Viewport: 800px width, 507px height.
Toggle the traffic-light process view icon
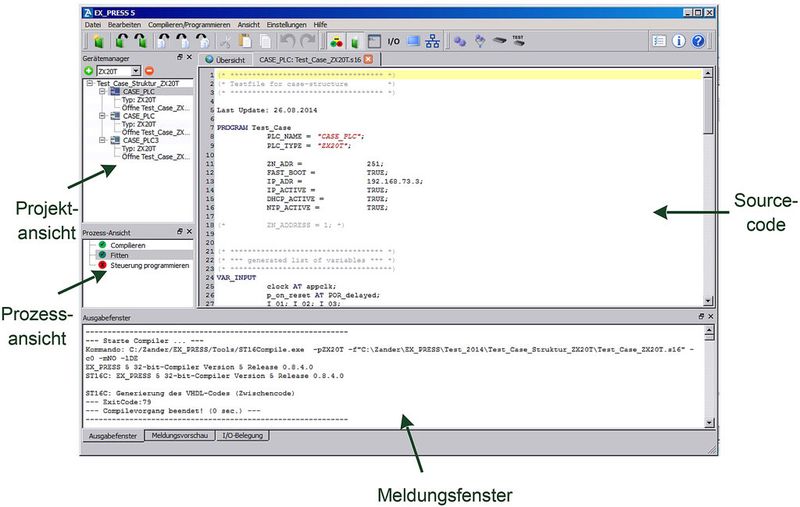point(336,41)
